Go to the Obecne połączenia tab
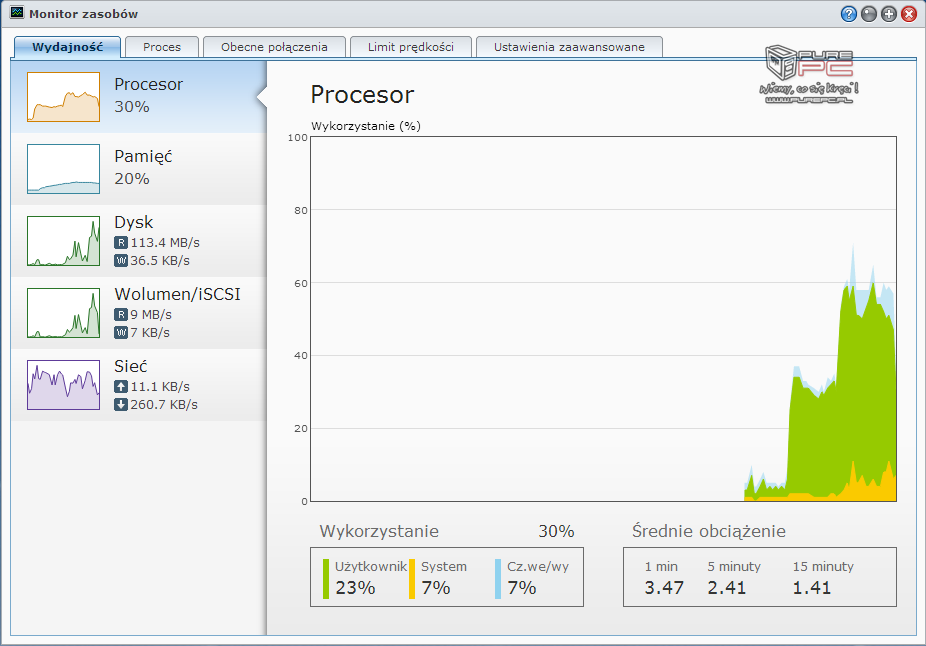Viewport: 926px width, 646px height. 274,47
